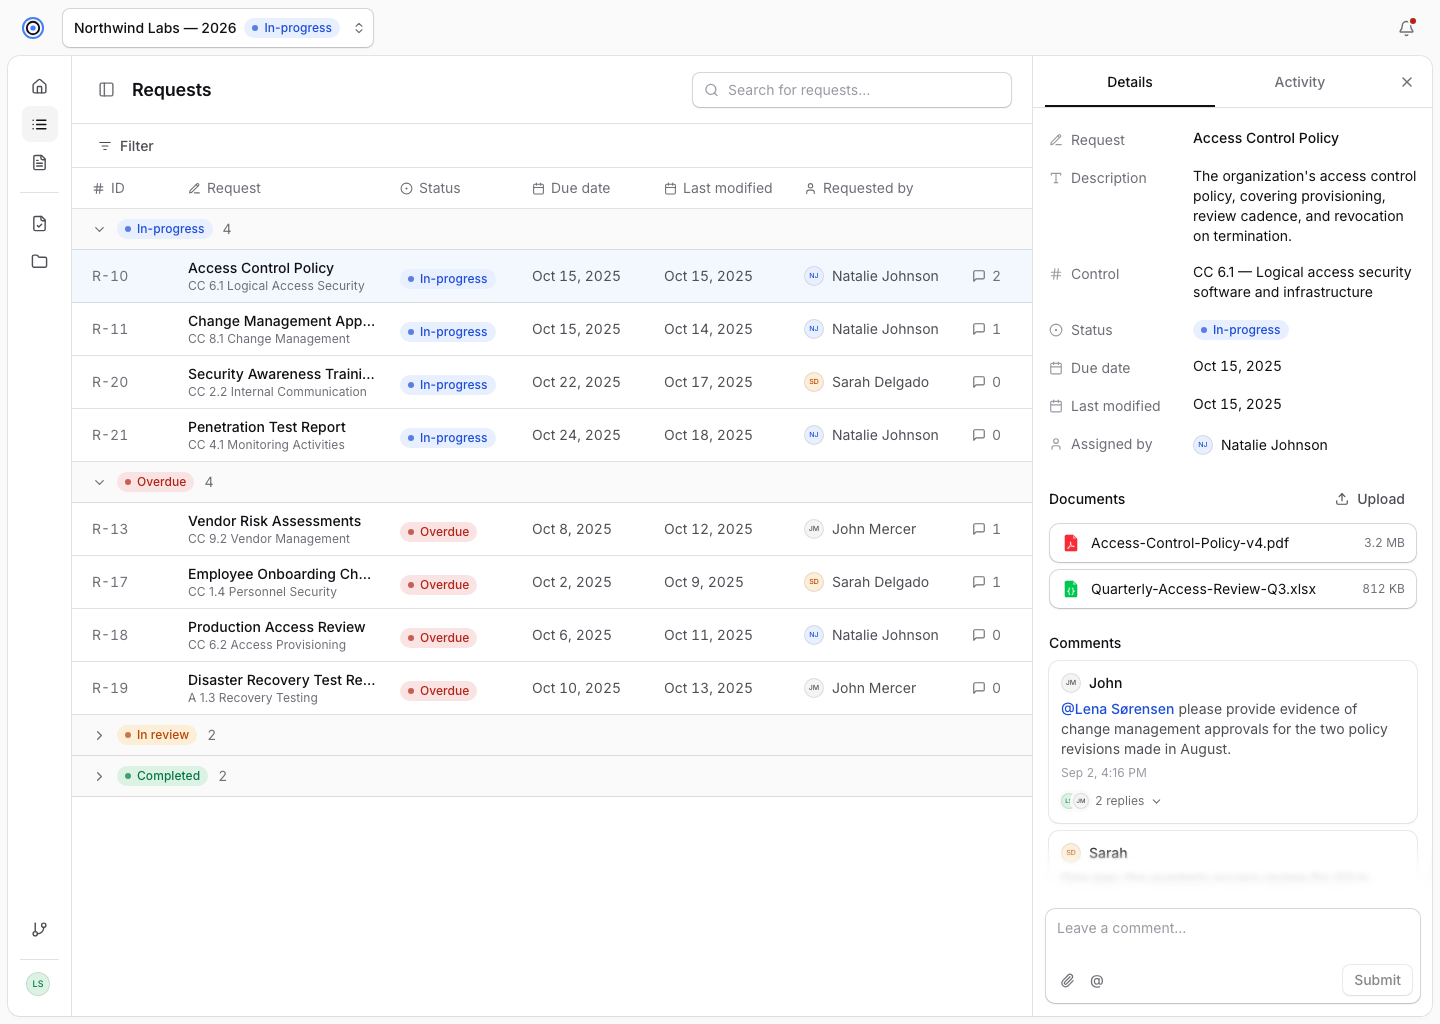
Task: Switch to the Details tab
Action: (1130, 82)
